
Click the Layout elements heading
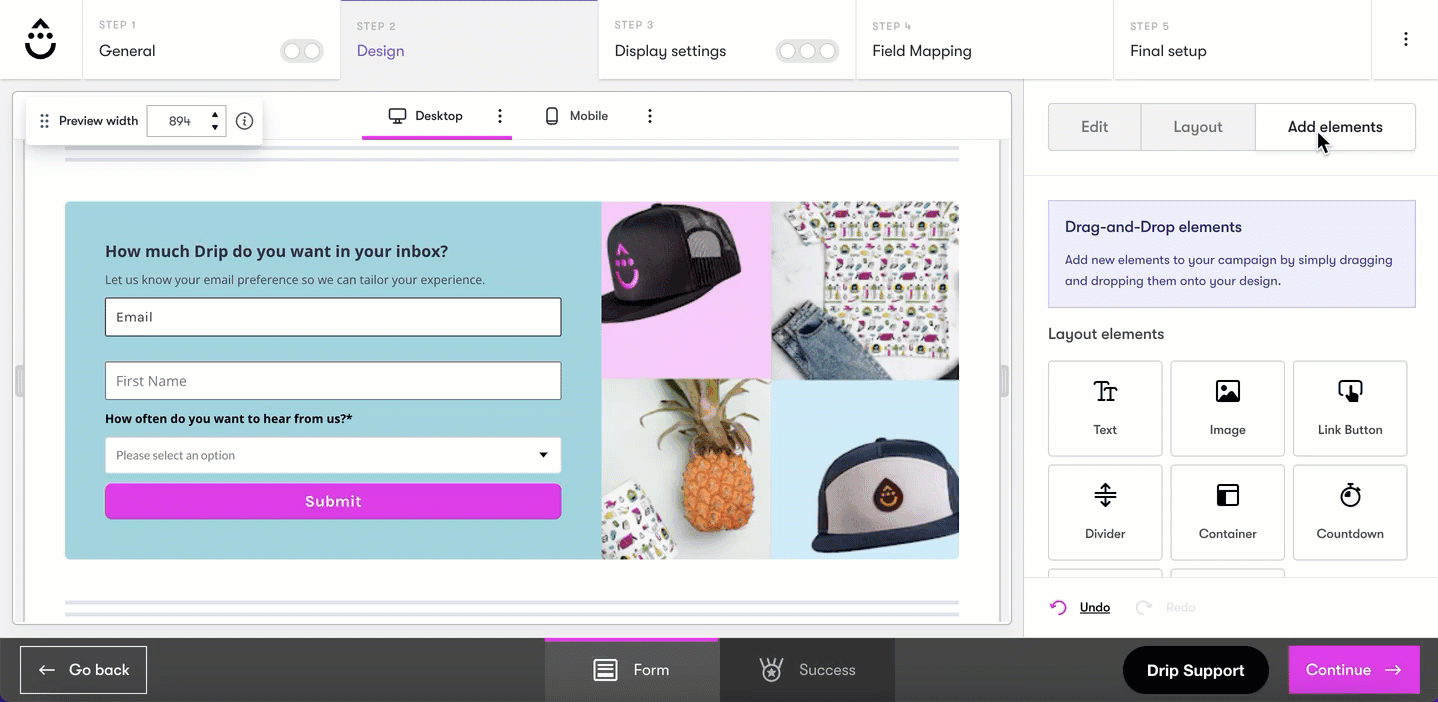tap(1106, 334)
